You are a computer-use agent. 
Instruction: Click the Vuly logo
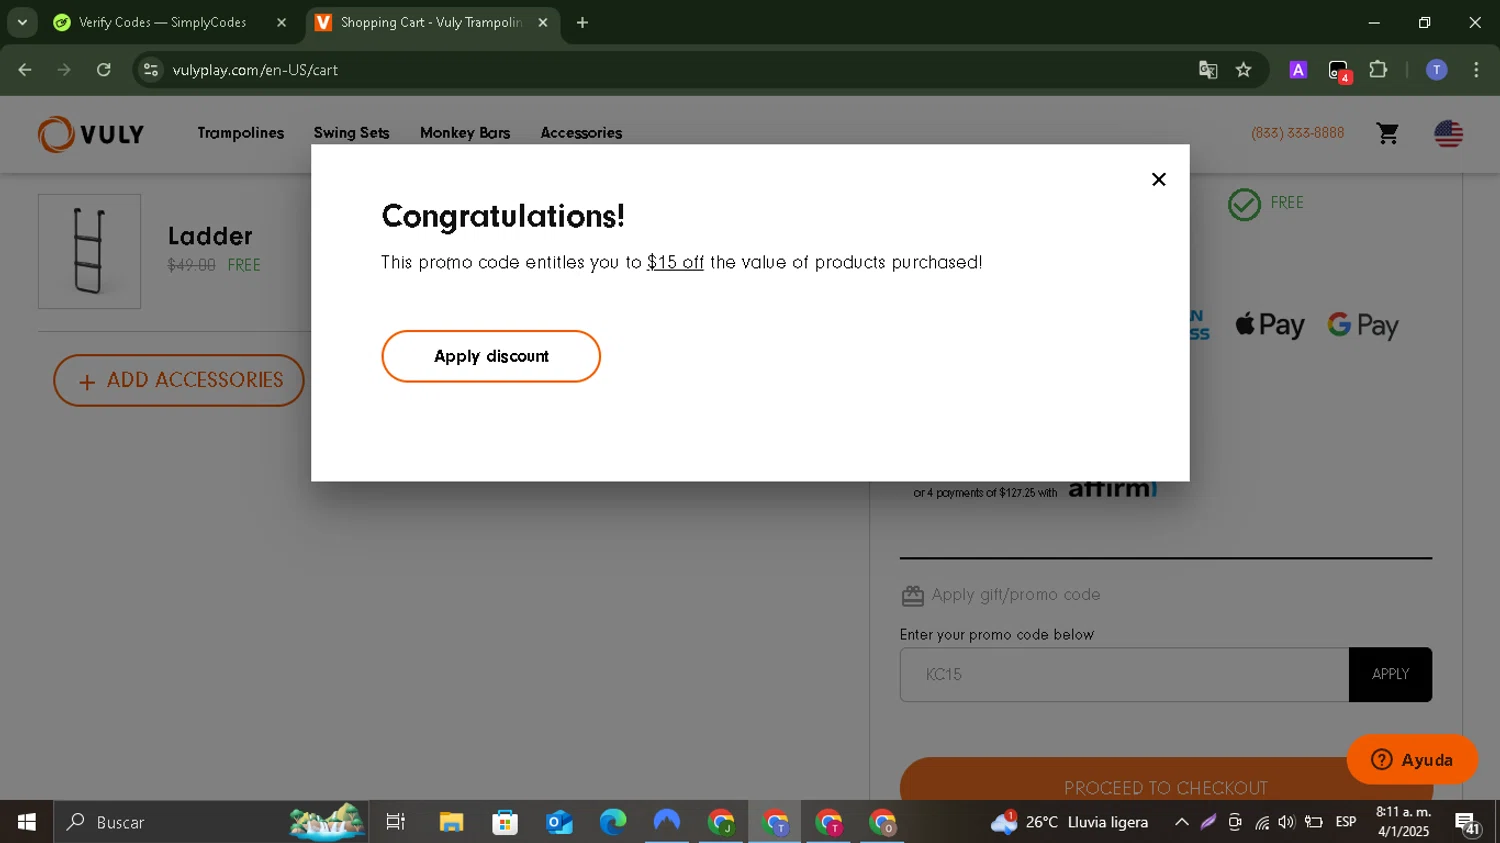[91, 134]
